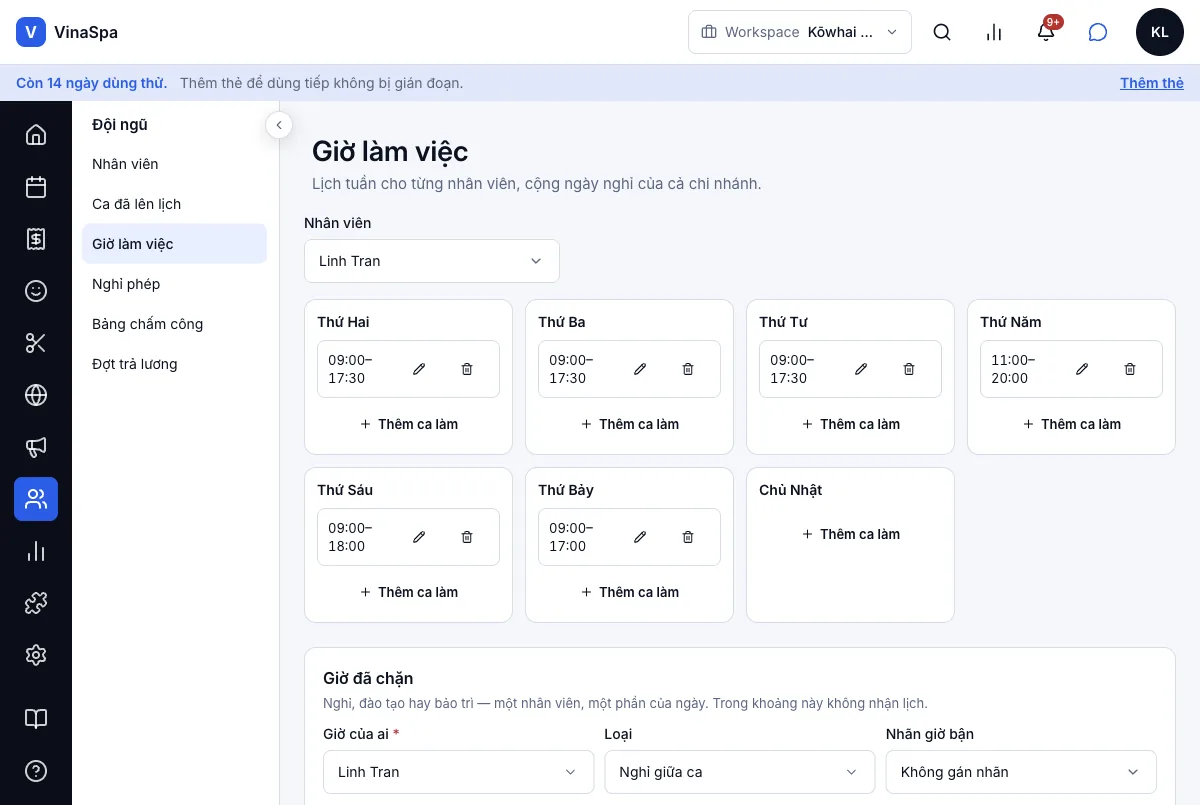Open the KL user avatar menu
The height and width of the screenshot is (805, 1200).
(1160, 32)
